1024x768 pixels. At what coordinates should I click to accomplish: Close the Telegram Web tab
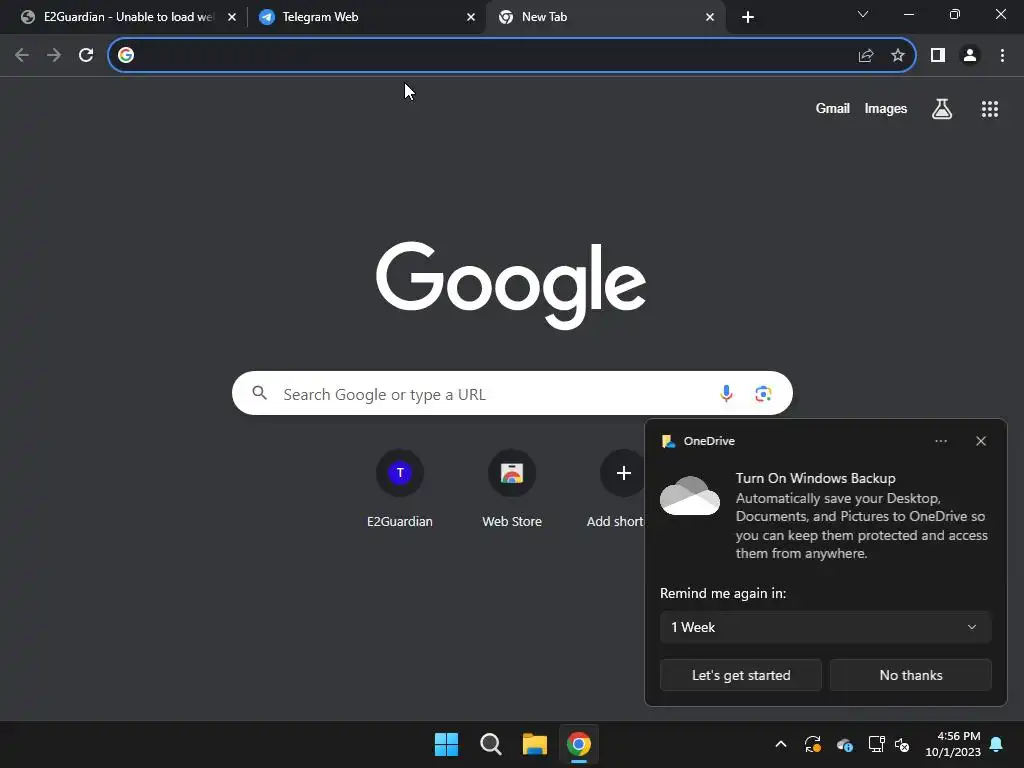click(x=471, y=17)
